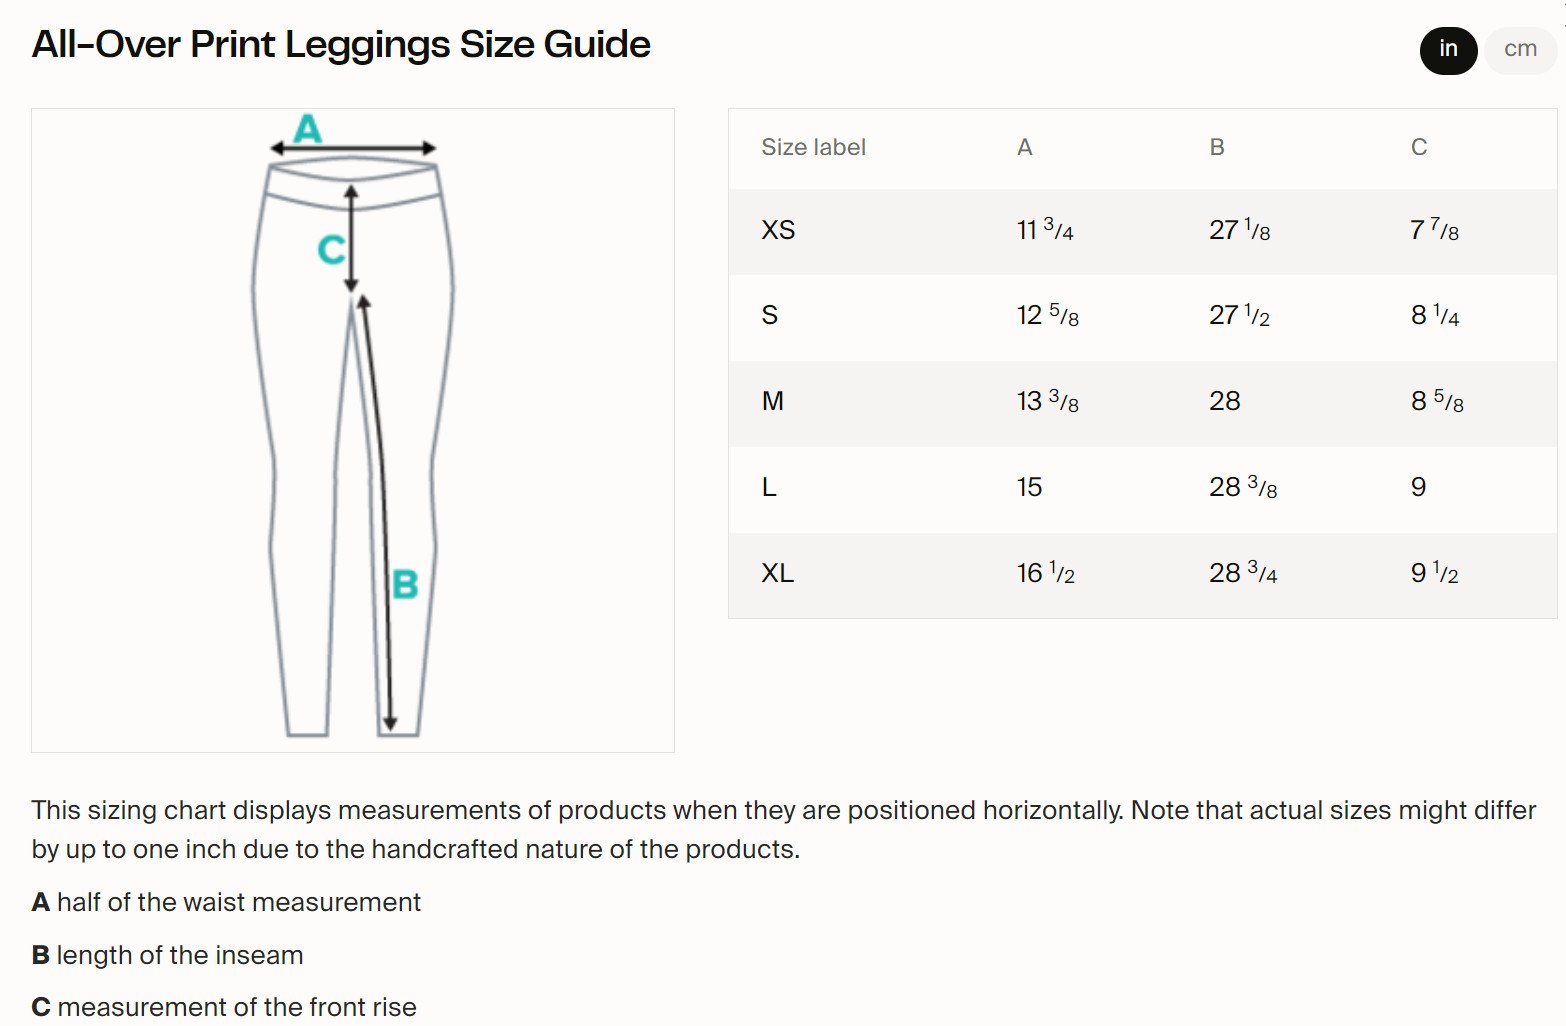This screenshot has height=1026, width=1566.
Task: Click the XL waist value 16 1/2
Action: click(x=1045, y=574)
